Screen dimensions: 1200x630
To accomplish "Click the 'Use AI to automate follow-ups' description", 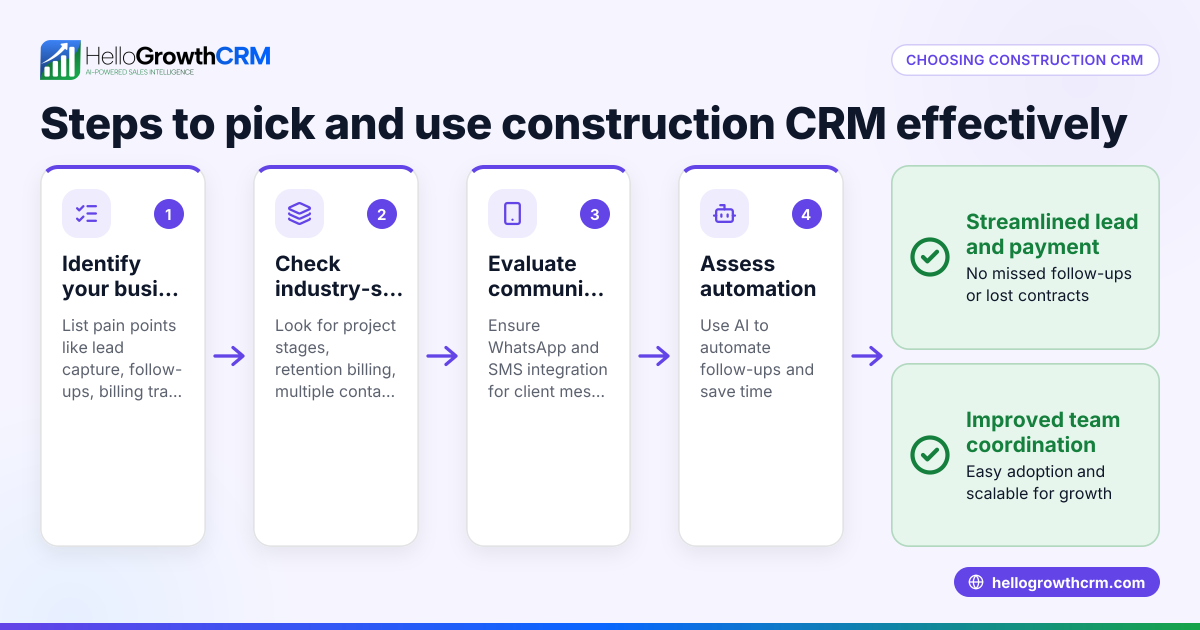I will [757, 358].
